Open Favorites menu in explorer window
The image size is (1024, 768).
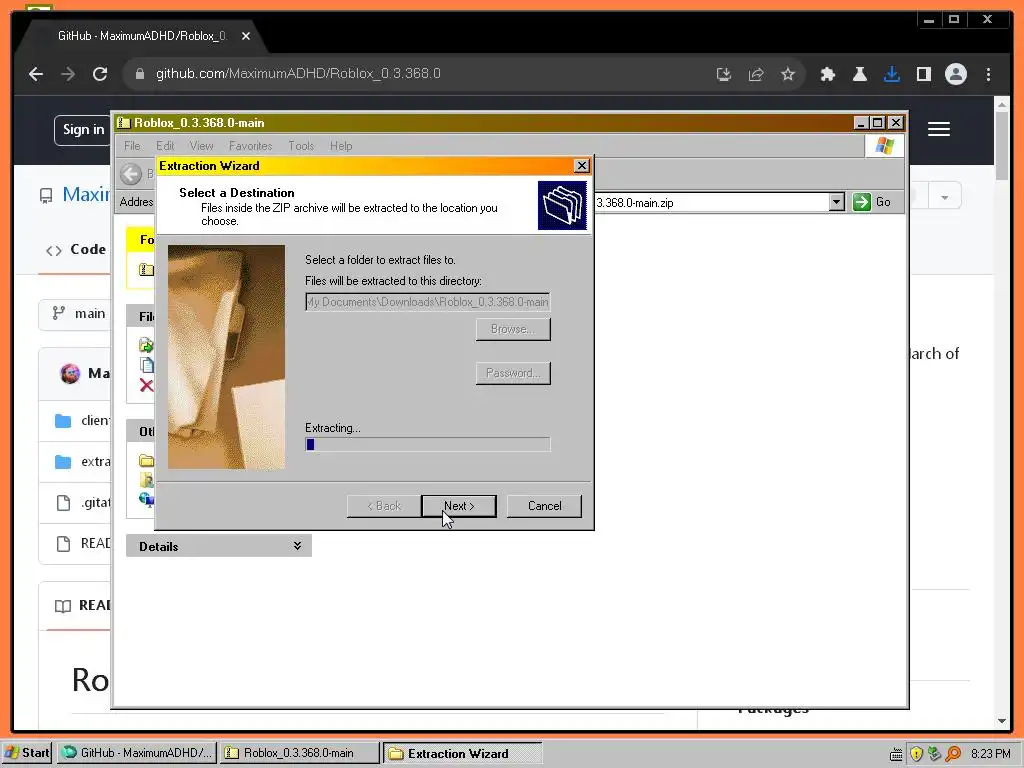[250, 146]
